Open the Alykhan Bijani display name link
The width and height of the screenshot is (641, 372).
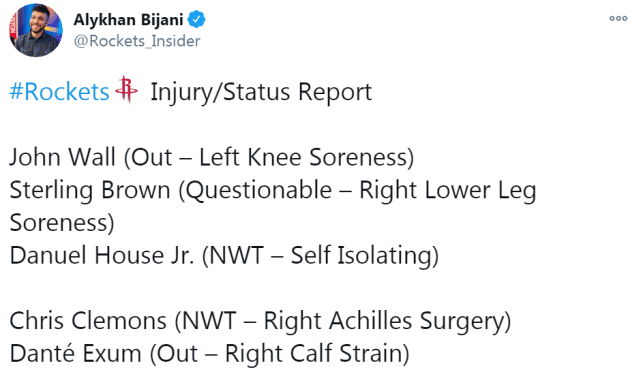click(128, 20)
